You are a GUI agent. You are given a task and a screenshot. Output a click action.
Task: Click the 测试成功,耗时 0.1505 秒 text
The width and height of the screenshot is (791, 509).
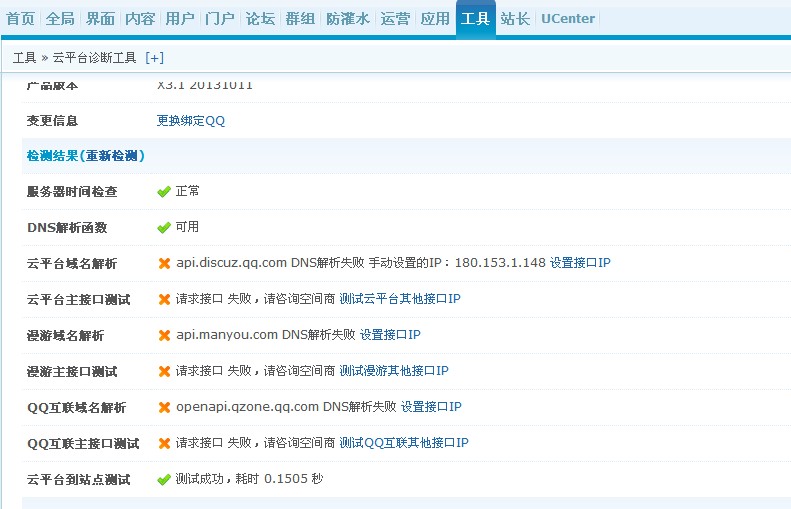pyautogui.click(x=249, y=479)
